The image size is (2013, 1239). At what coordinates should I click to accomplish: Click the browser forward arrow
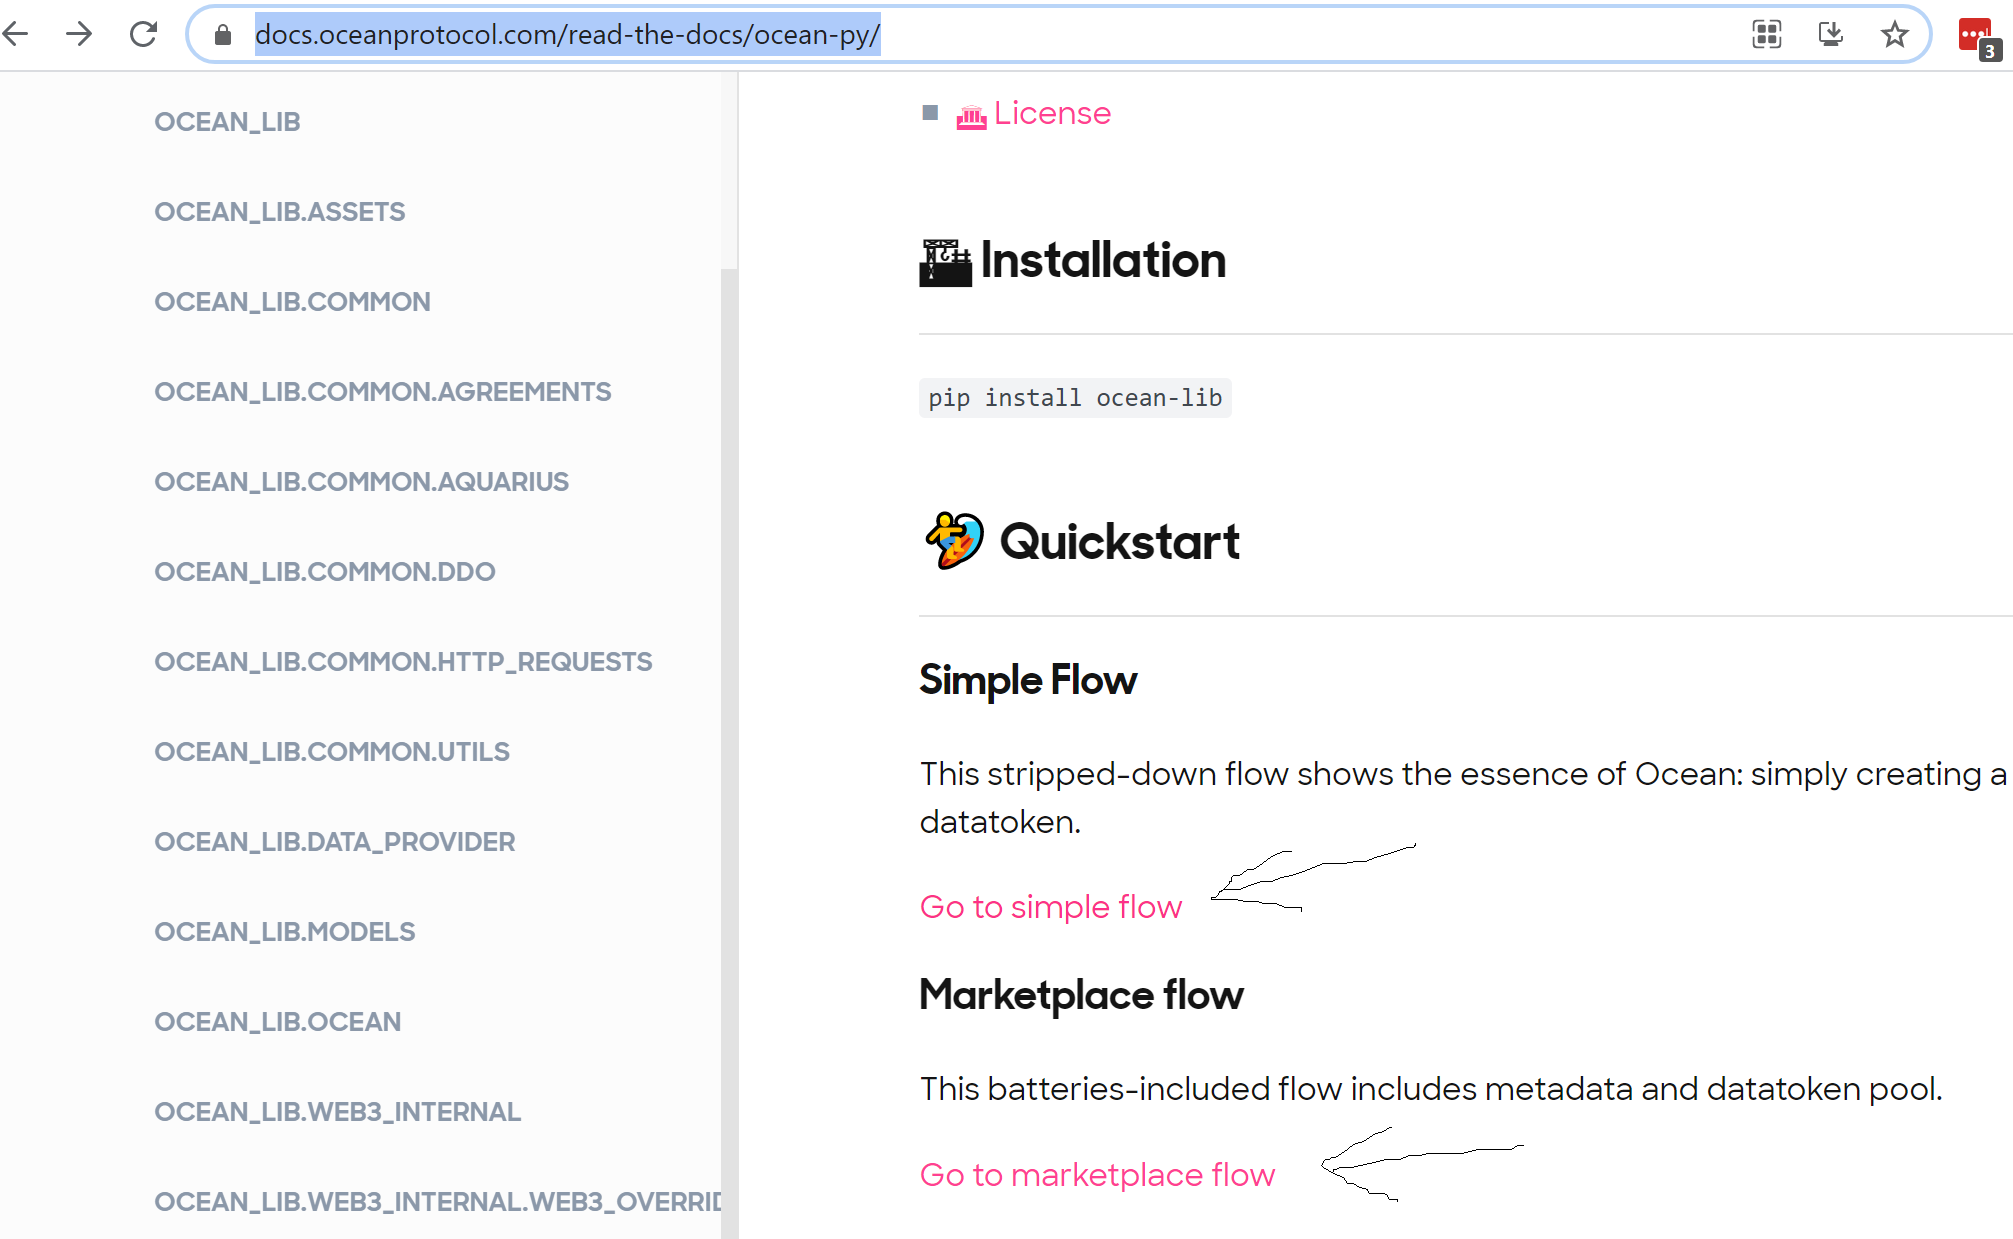pos(79,35)
